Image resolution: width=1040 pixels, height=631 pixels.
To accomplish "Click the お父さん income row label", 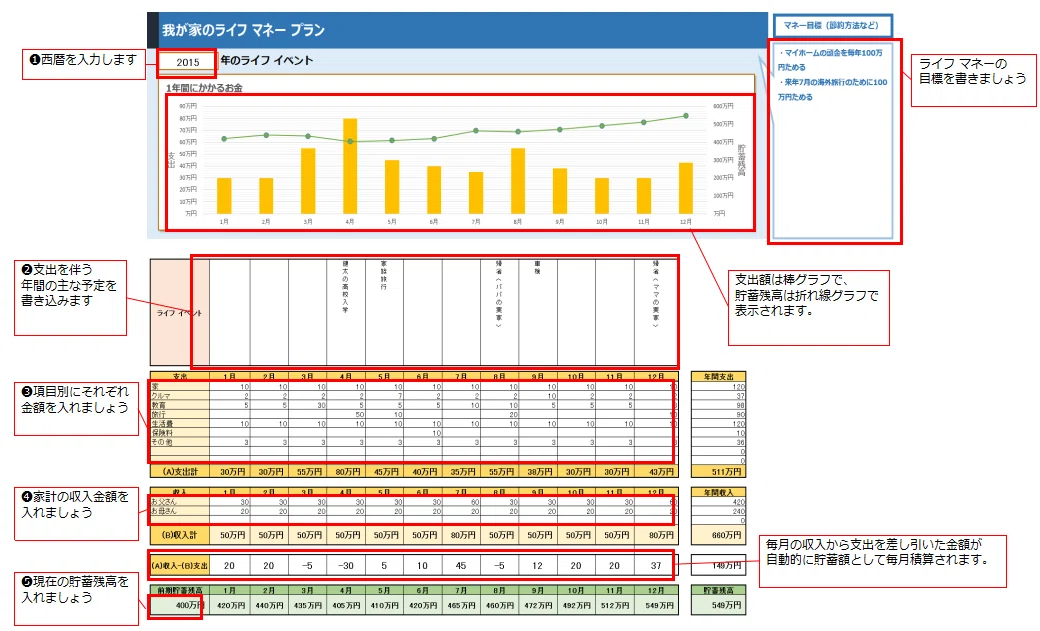I will click(180, 502).
